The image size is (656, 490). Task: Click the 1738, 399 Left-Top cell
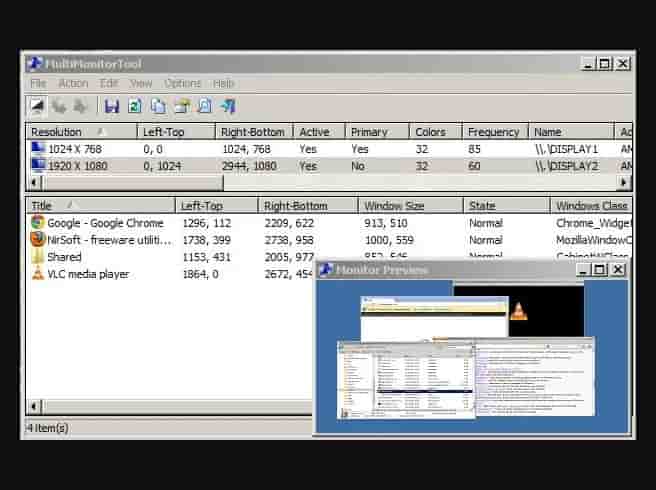207,240
